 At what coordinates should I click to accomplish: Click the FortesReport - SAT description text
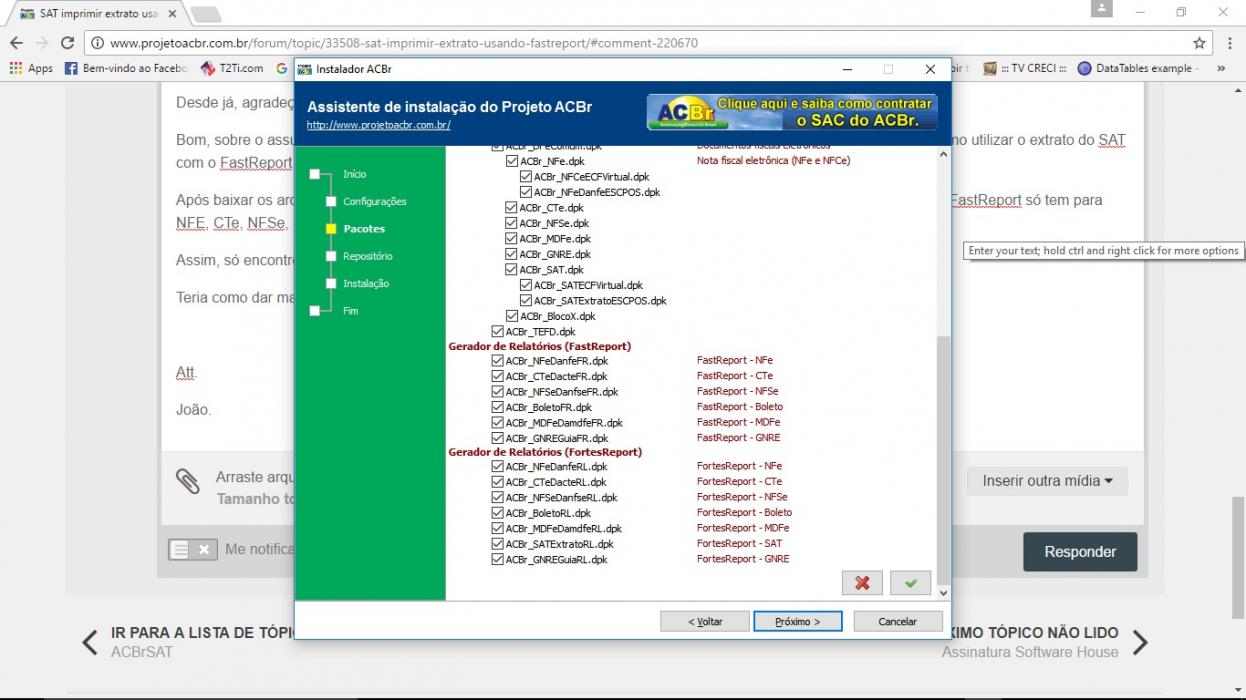740,544
